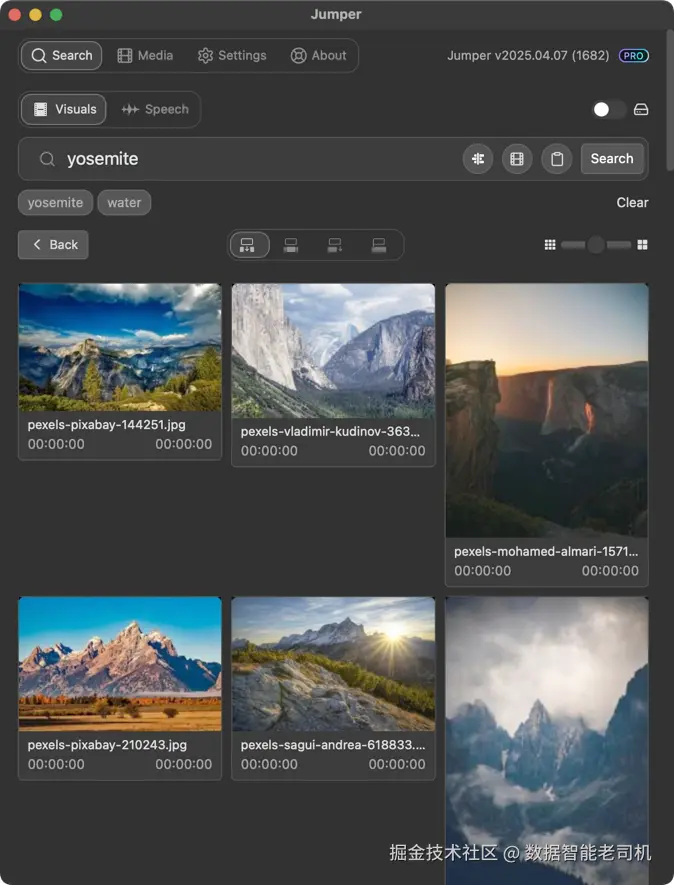Click the film frame search icon
Screen dimensions: 674x885
pos(517,159)
